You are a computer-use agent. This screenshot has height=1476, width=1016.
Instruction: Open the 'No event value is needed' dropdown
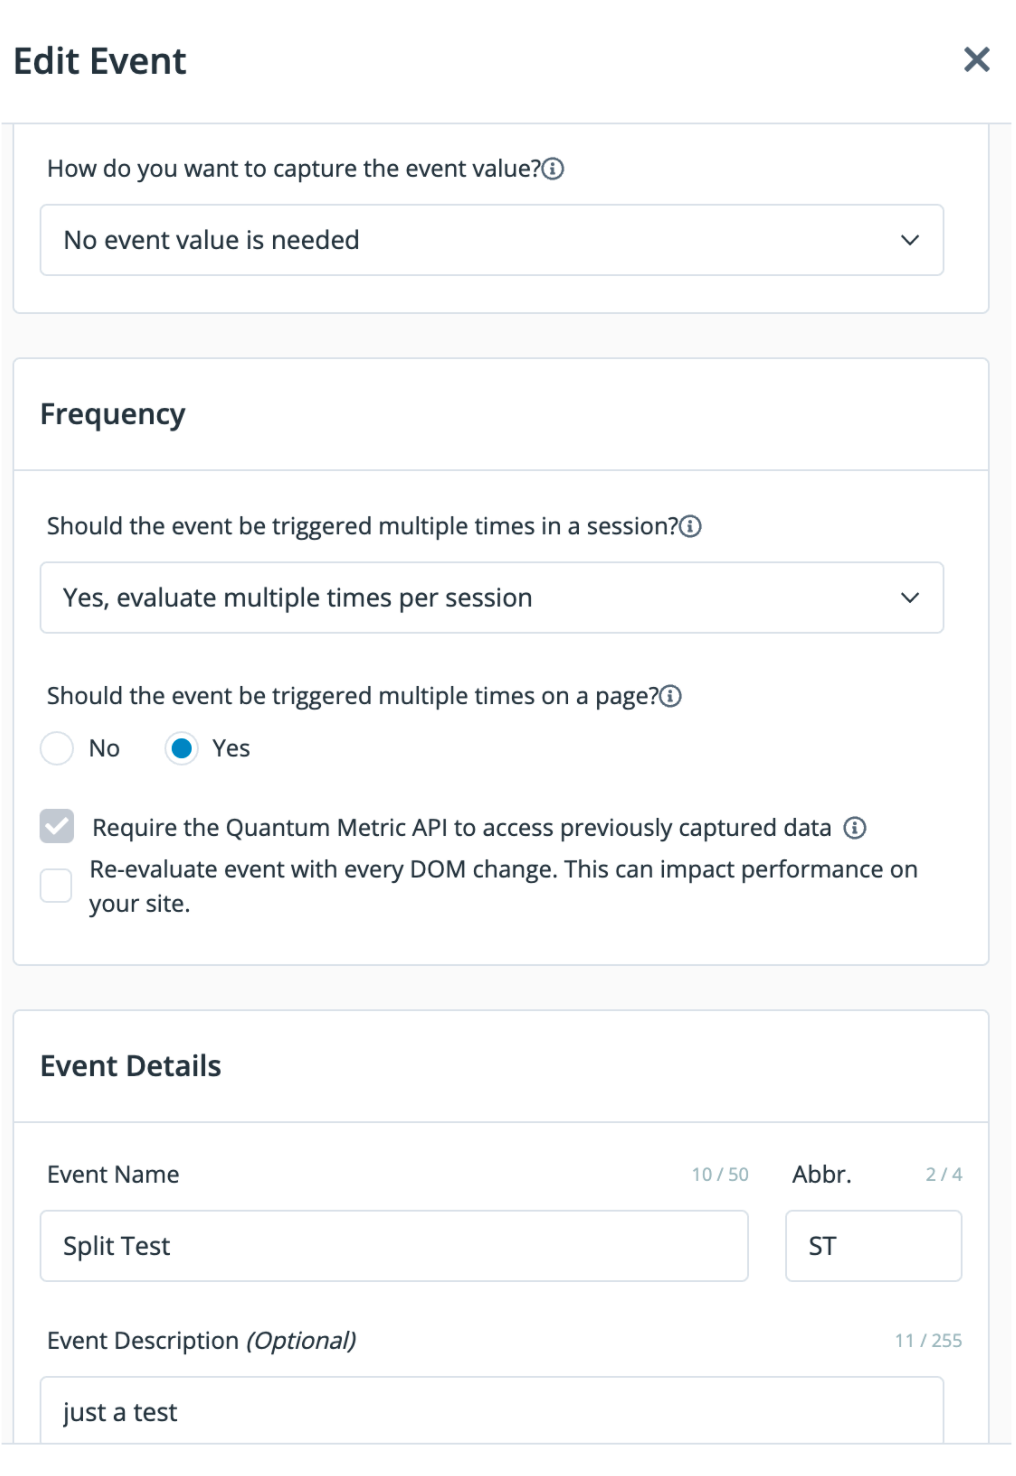(x=491, y=240)
